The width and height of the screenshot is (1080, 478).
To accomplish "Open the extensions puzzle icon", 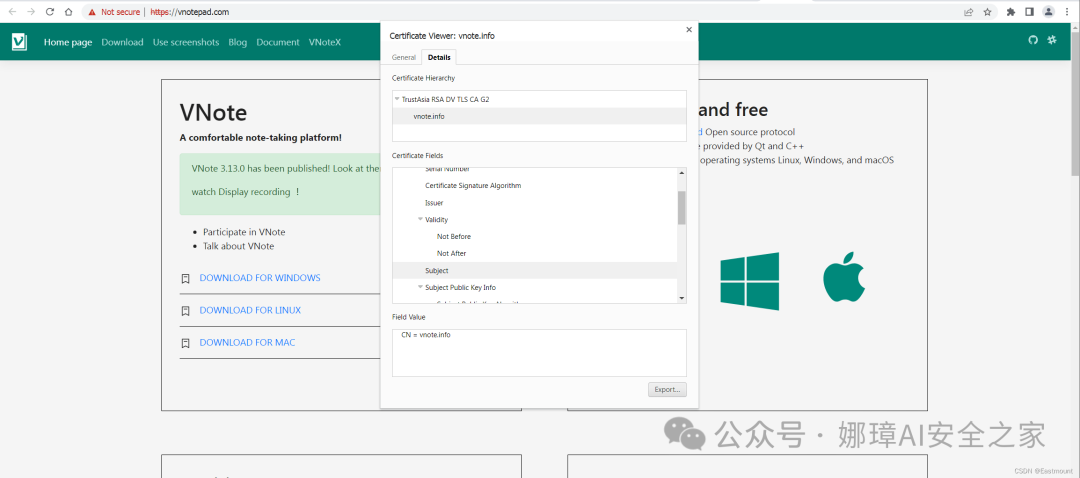I will (x=1011, y=12).
